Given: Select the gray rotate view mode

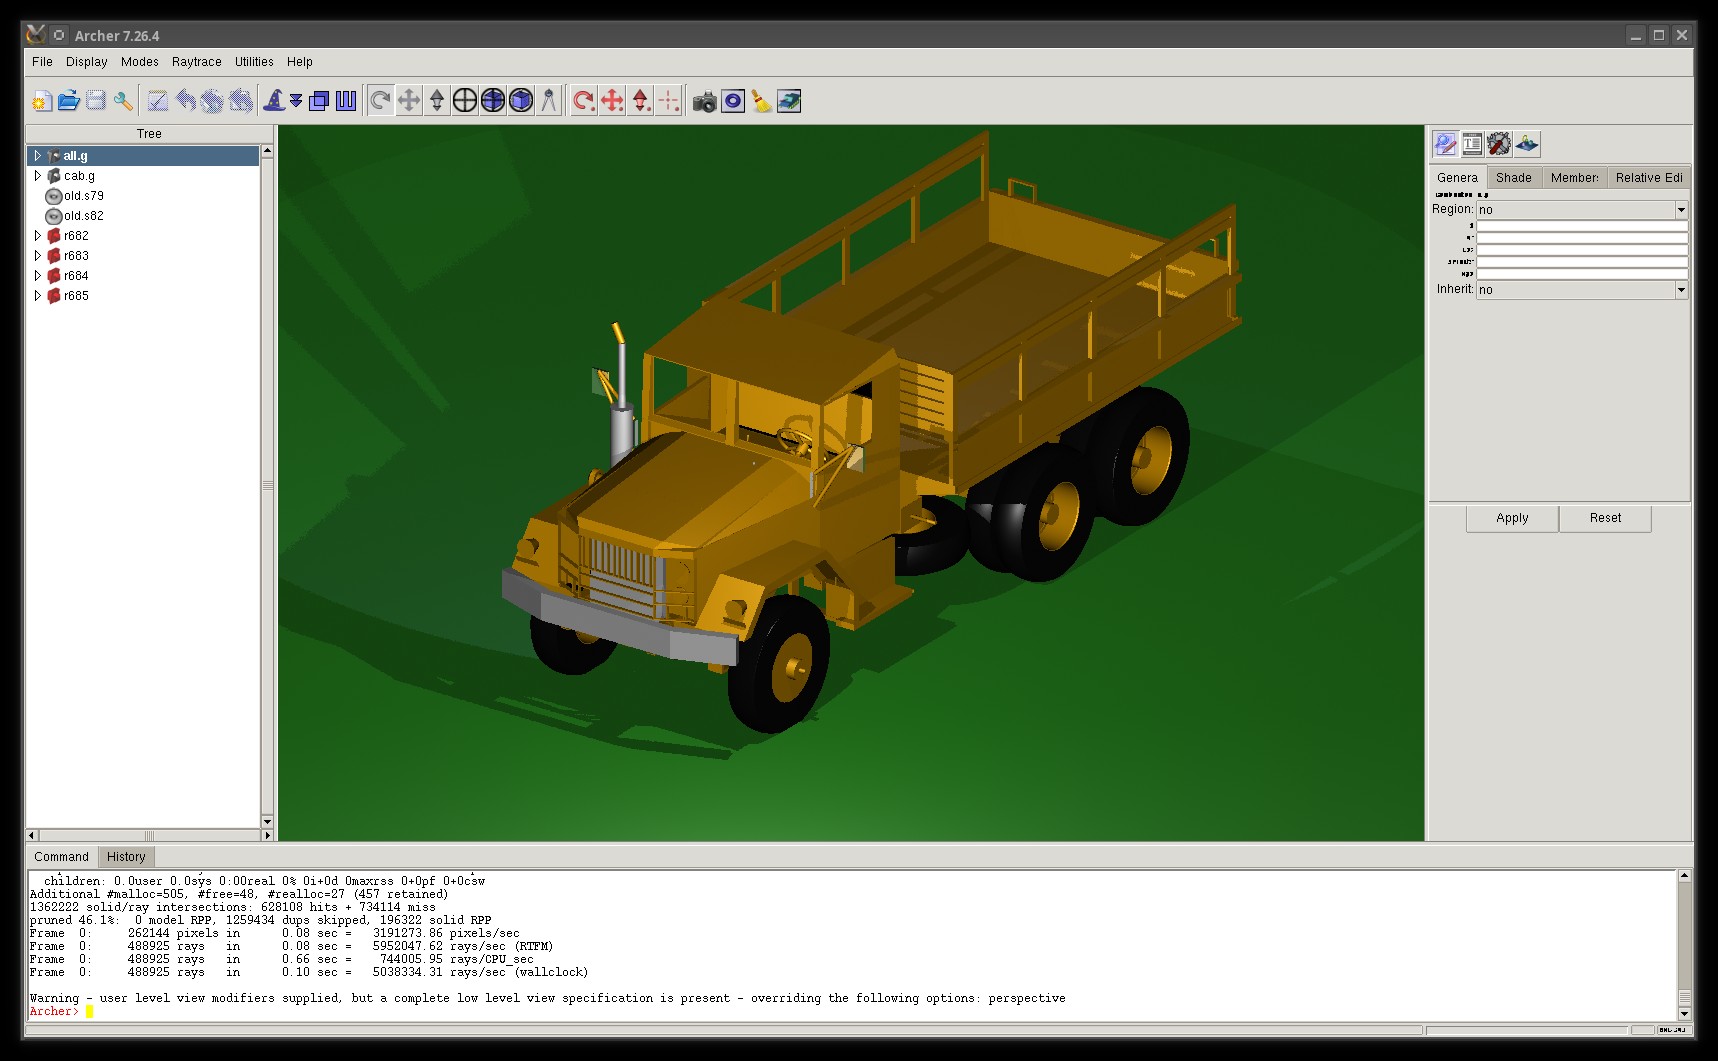Looking at the screenshot, I should (380, 101).
